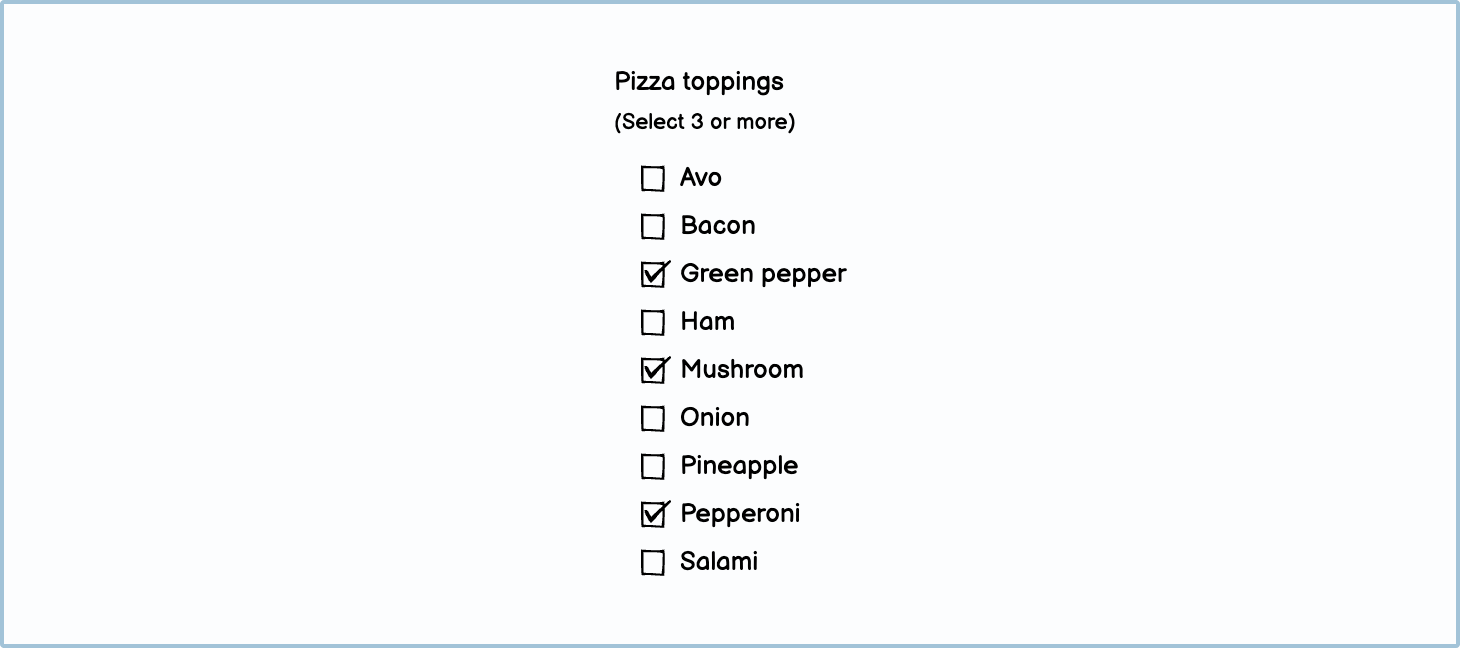The image size is (1460, 648).
Task: Click the "Pizza toppings" heading
Action: pos(699,81)
